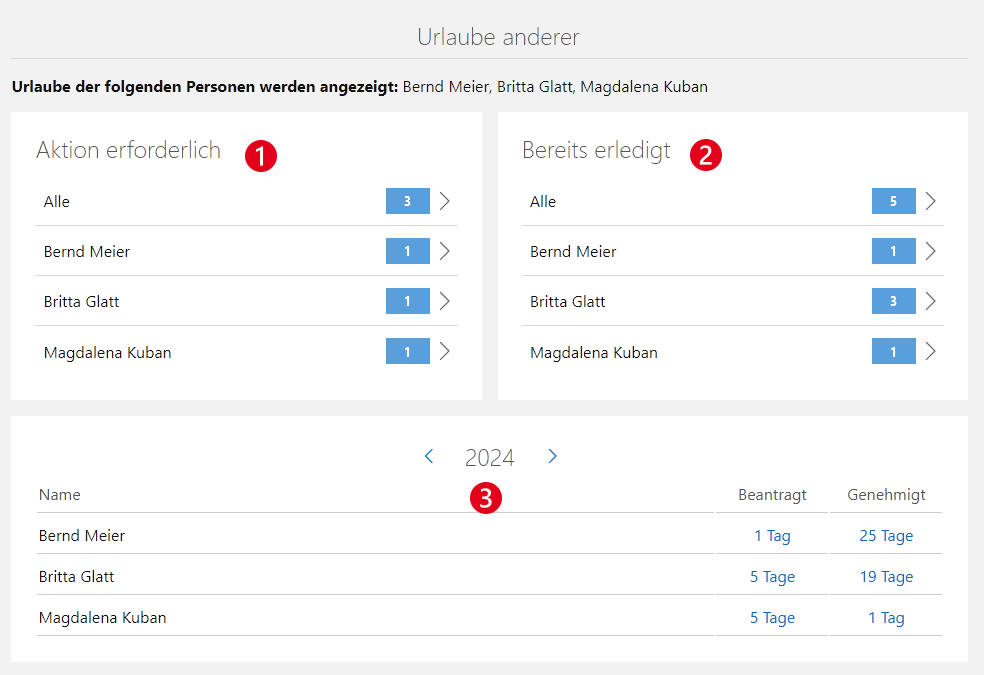This screenshot has height=675, width=984.
Task: Expand Britta Glatt in Bereits erledigt
Action: pos(931,301)
